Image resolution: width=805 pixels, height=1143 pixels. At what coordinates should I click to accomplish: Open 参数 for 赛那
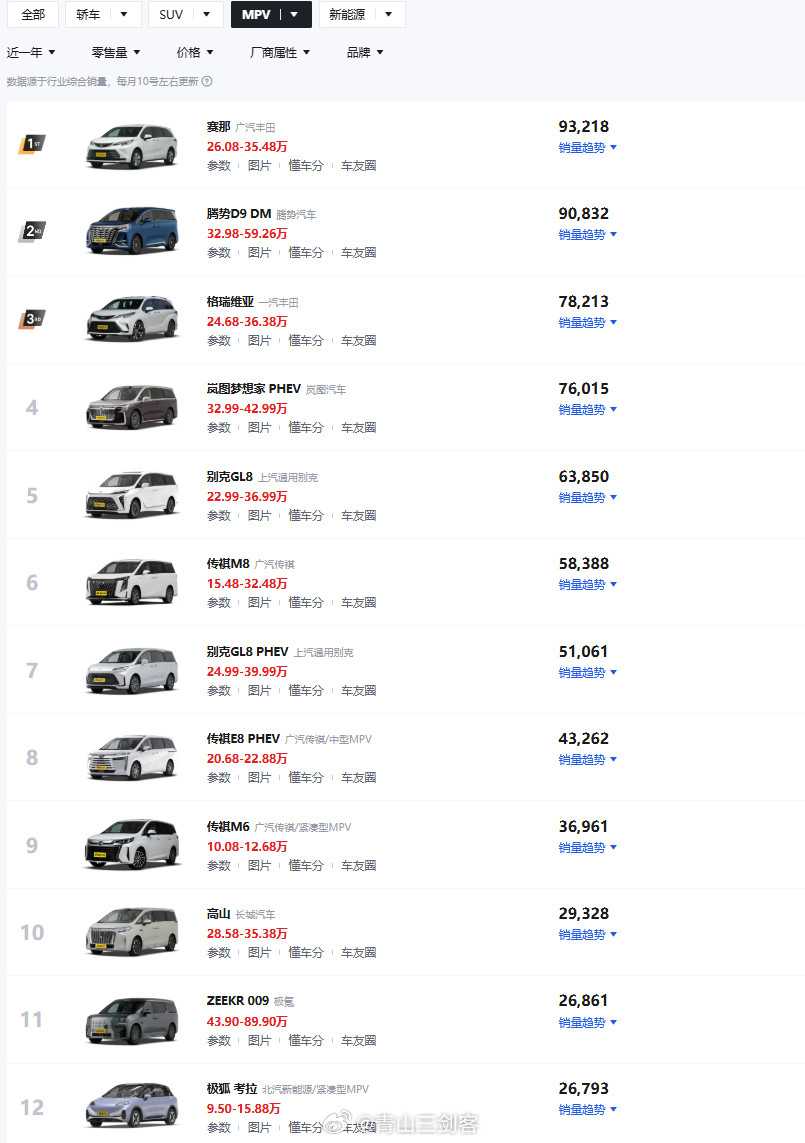(219, 166)
